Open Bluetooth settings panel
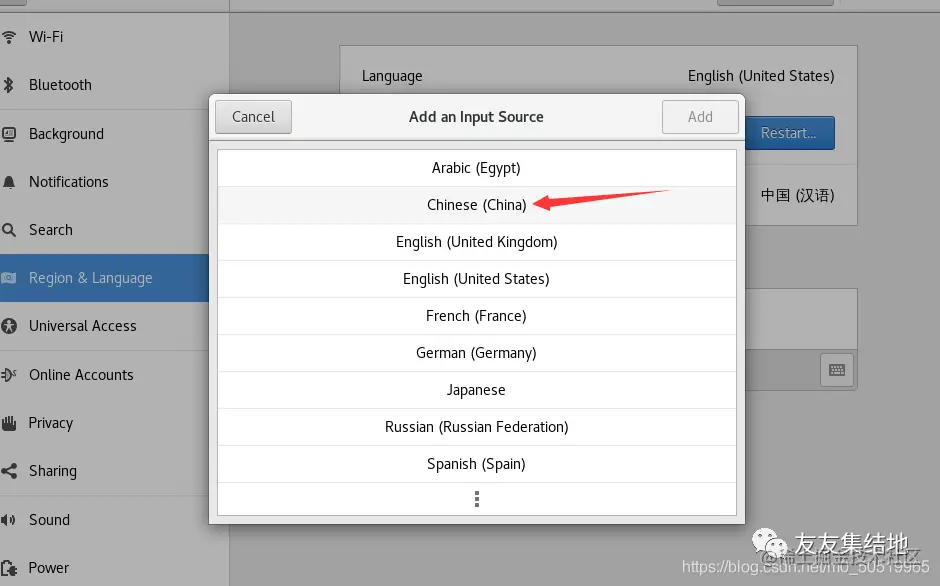940x586 pixels. (114, 85)
